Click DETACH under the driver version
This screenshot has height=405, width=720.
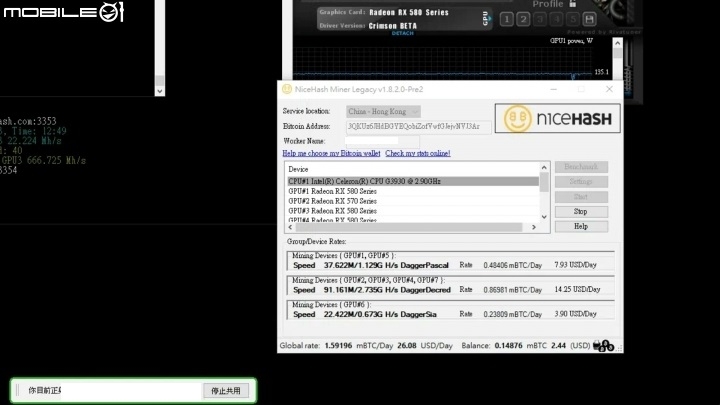[x=403, y=33]
